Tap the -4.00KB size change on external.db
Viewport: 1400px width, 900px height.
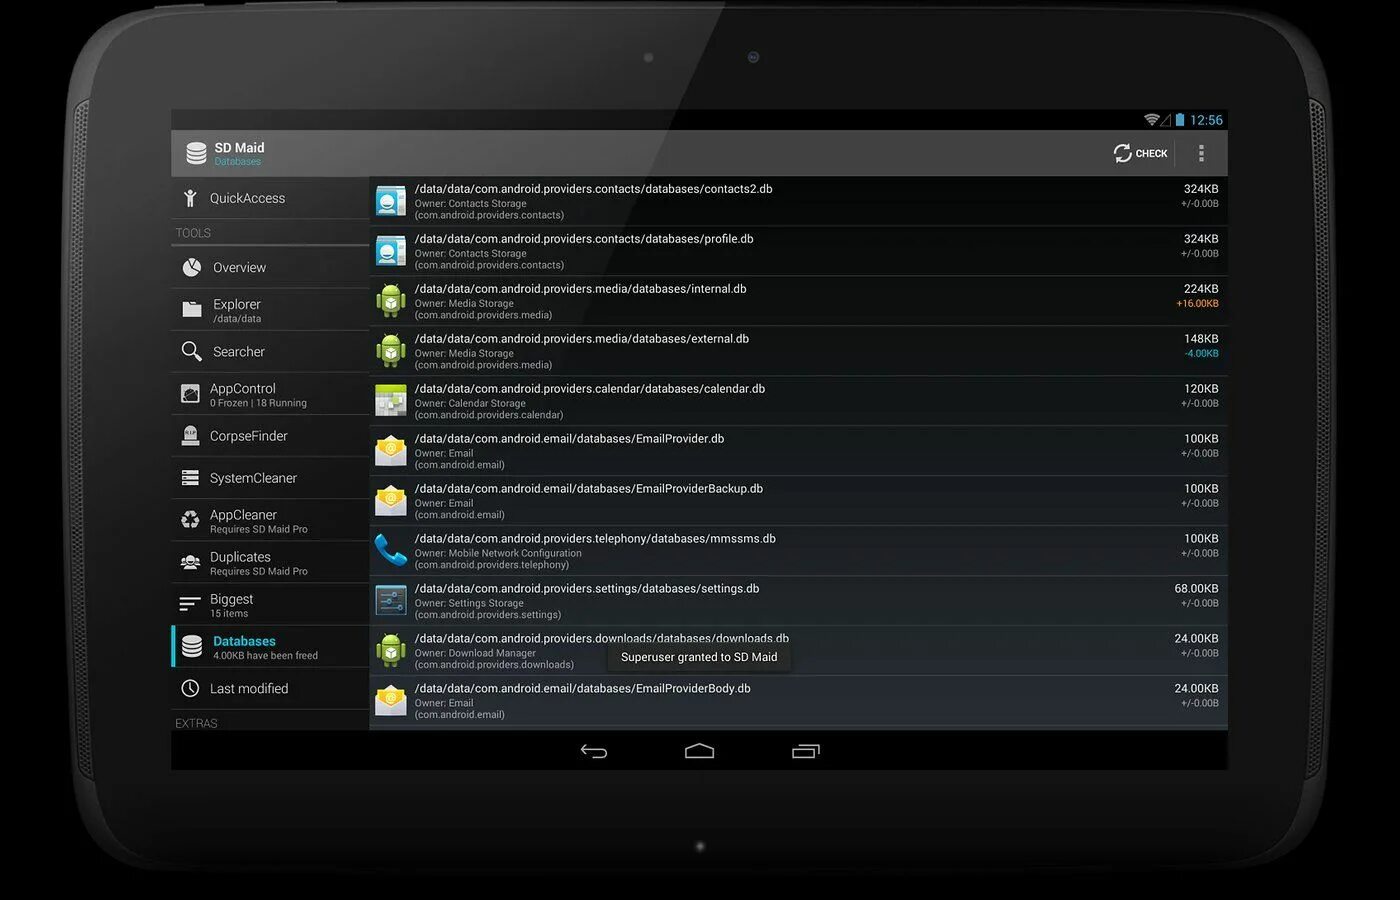pyautogui.click(x=1201, y=354)
